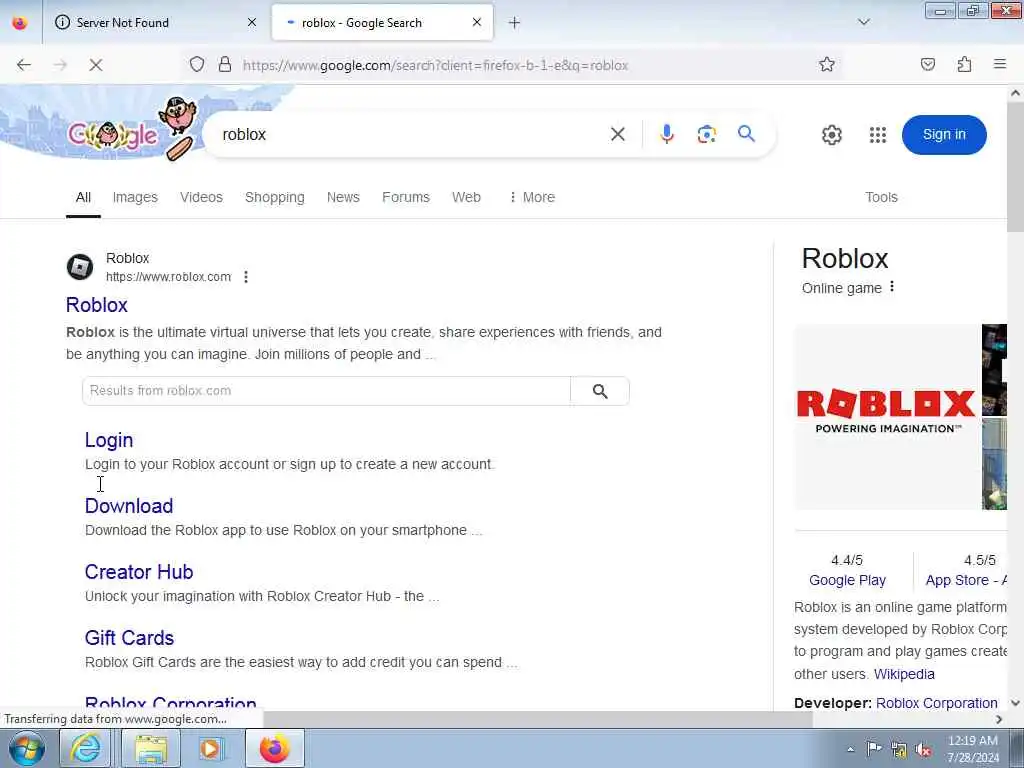Bookmark this page with the star icon
This screenshot has width=1024, height=768.
tap(827, 65)
